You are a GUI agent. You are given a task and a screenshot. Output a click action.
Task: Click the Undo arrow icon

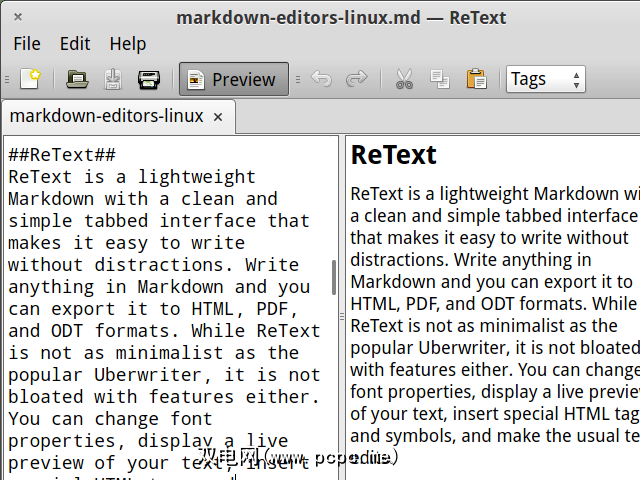coord(321,79)
